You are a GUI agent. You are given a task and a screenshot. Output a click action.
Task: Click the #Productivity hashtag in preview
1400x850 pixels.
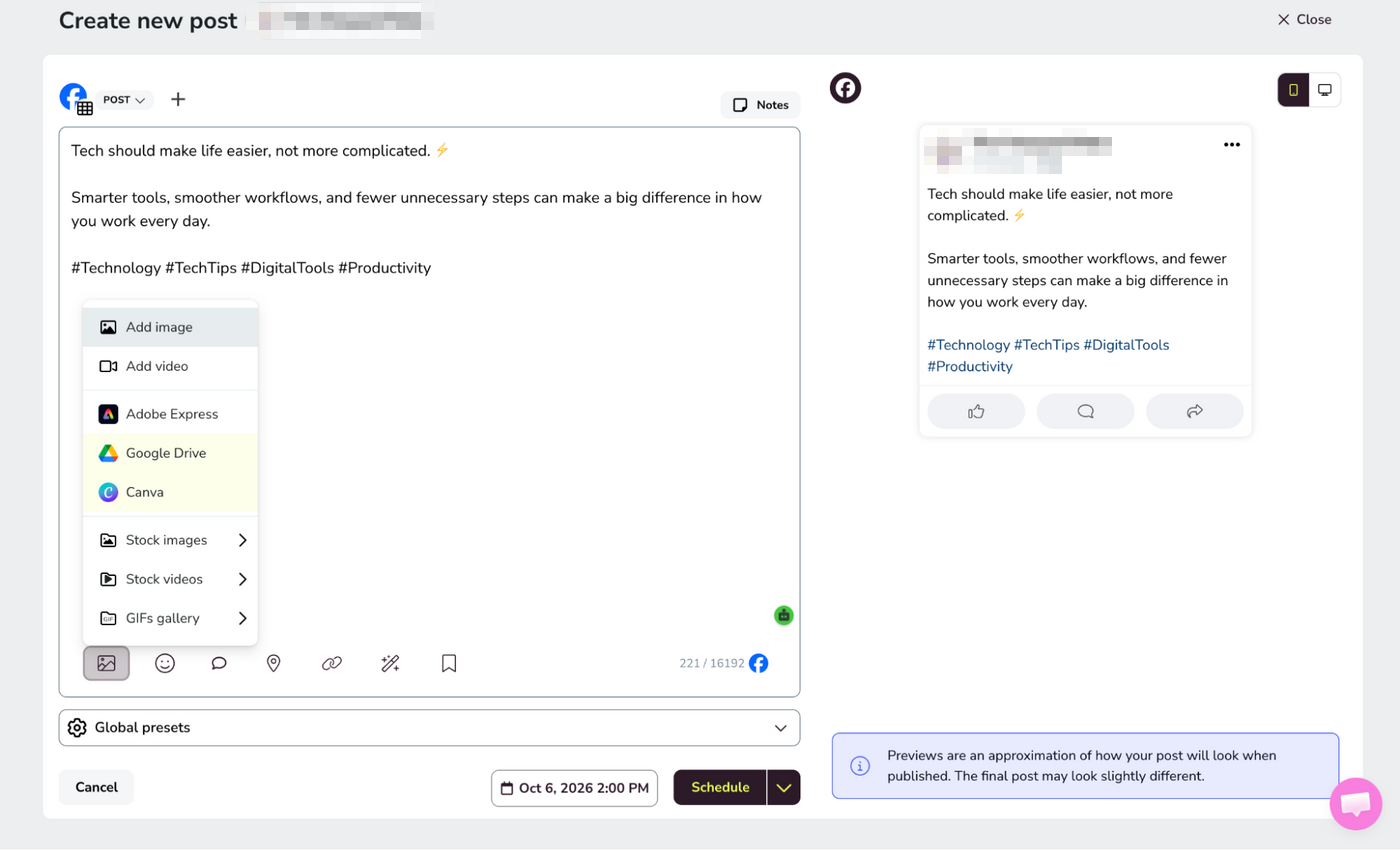point(970,367)
